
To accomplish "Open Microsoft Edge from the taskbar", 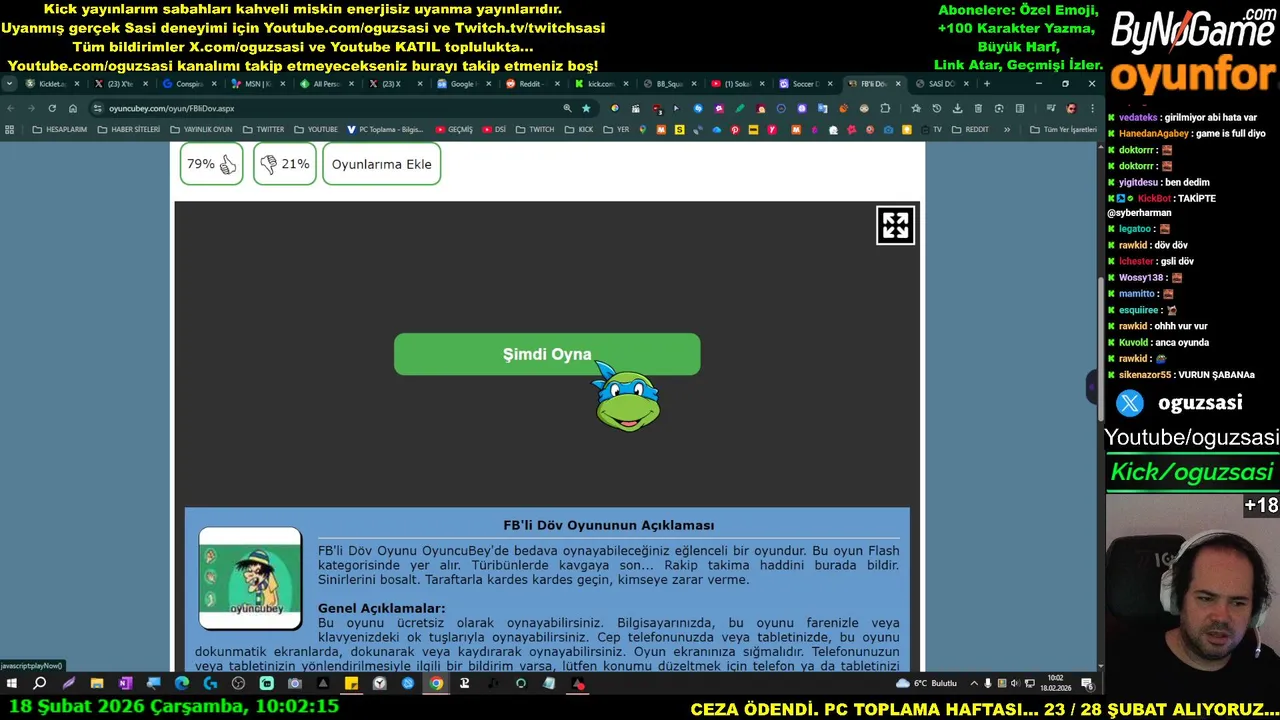I will [x=182, y=684].
